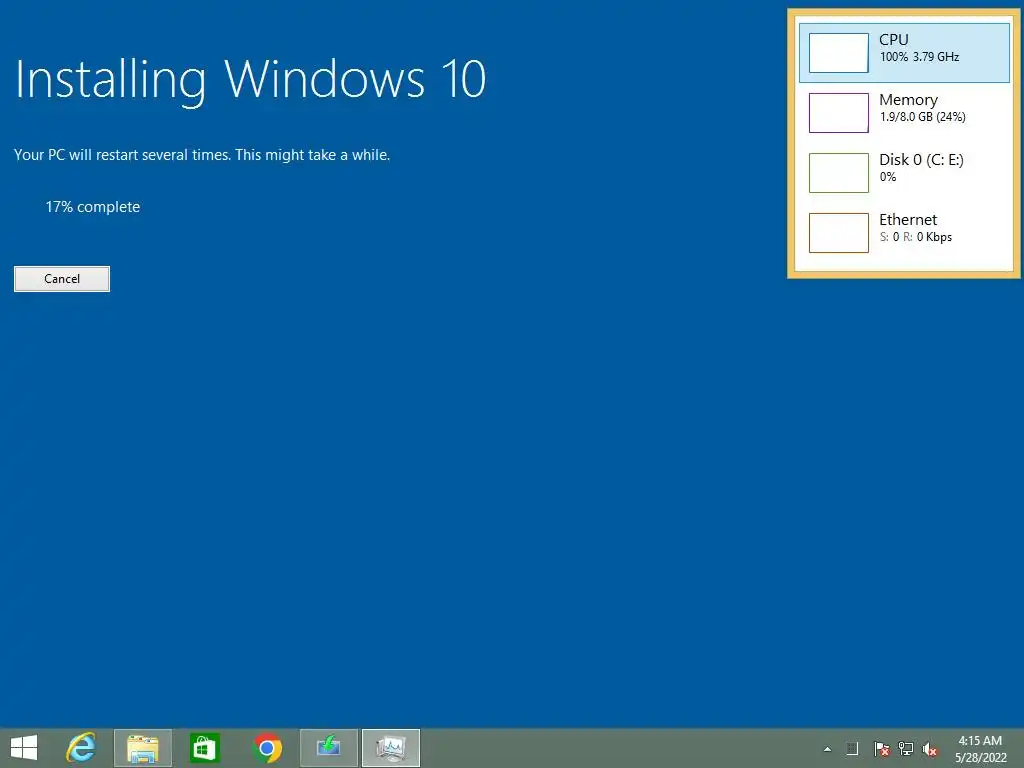Open File Explorer from taskbar

tap(143, 748)
